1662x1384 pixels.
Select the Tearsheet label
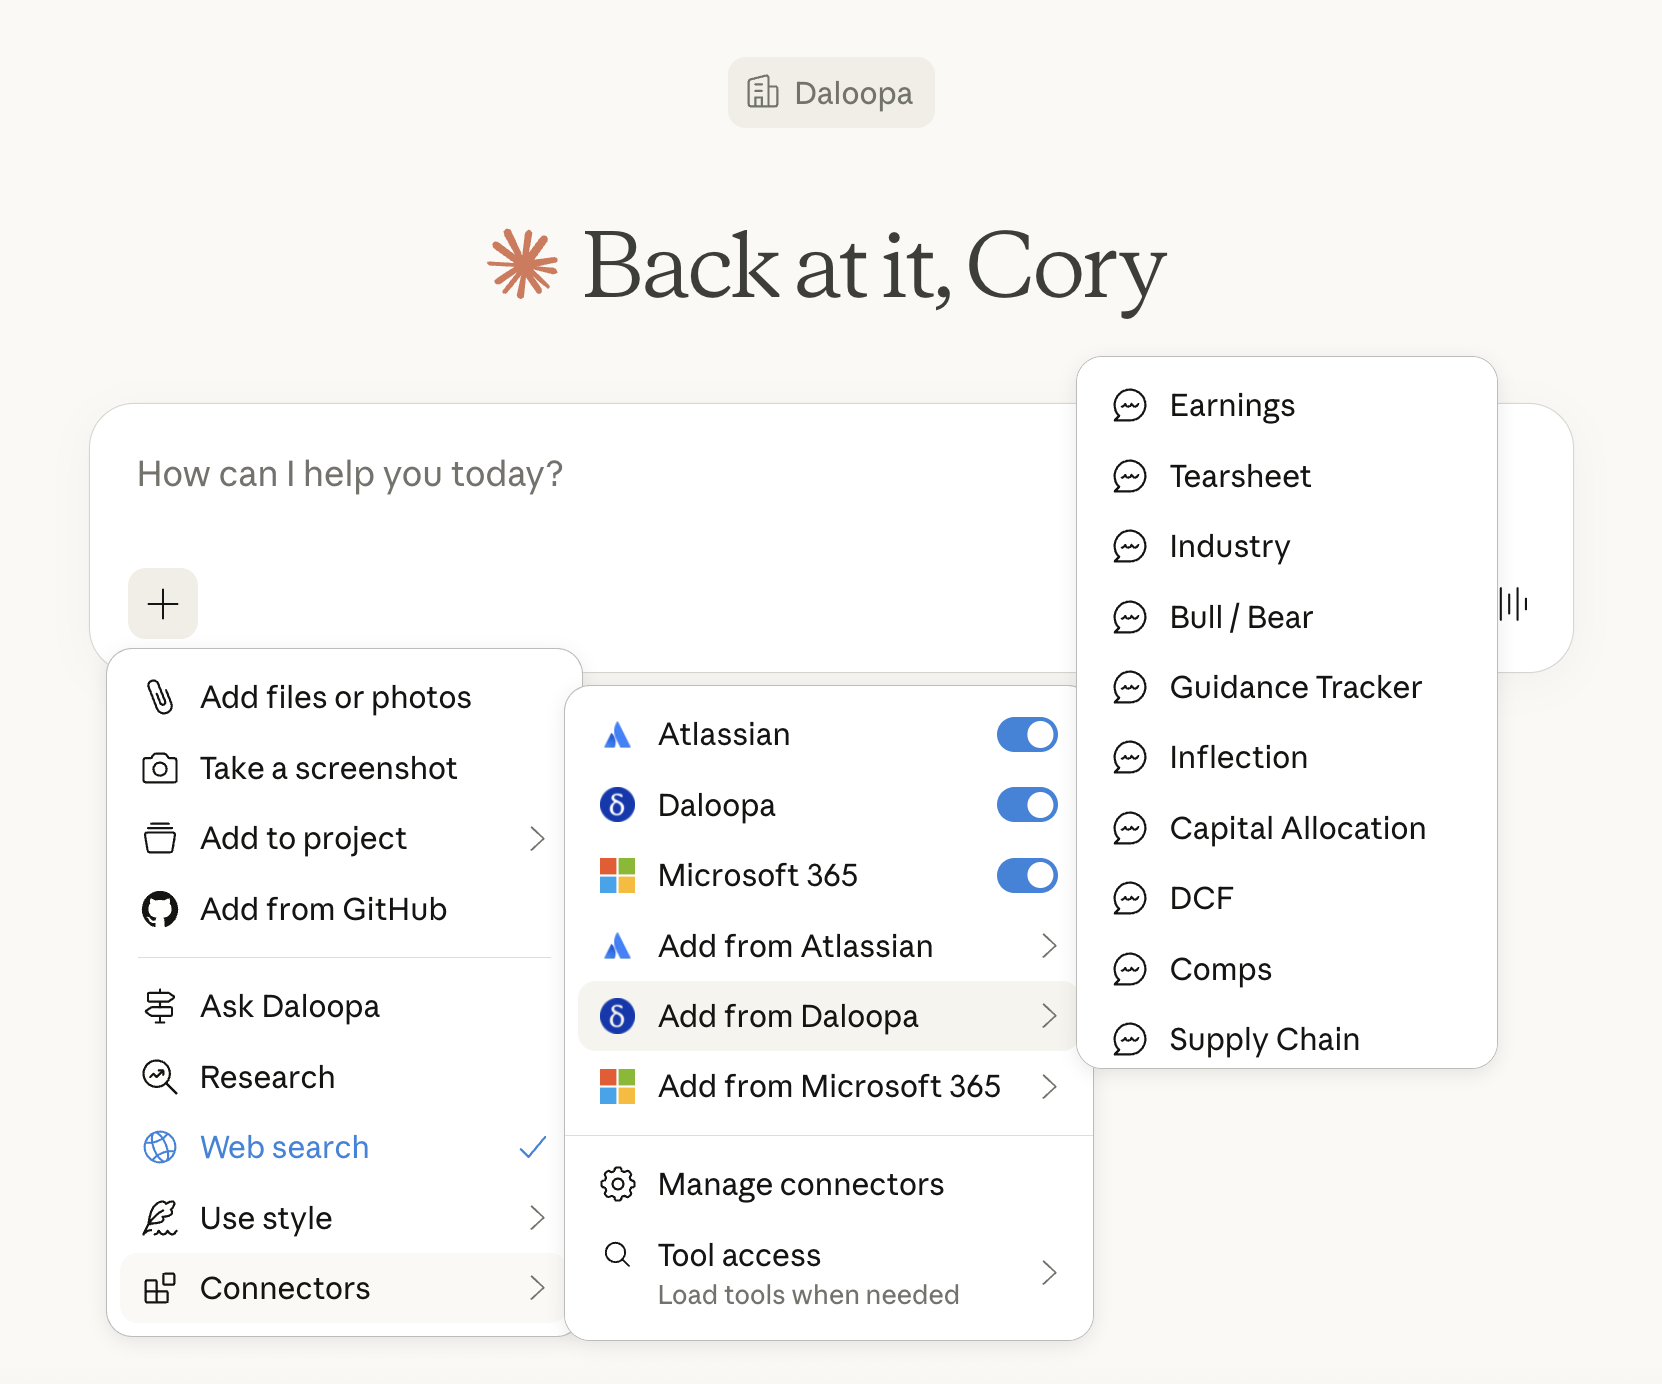pos(1240,476)
